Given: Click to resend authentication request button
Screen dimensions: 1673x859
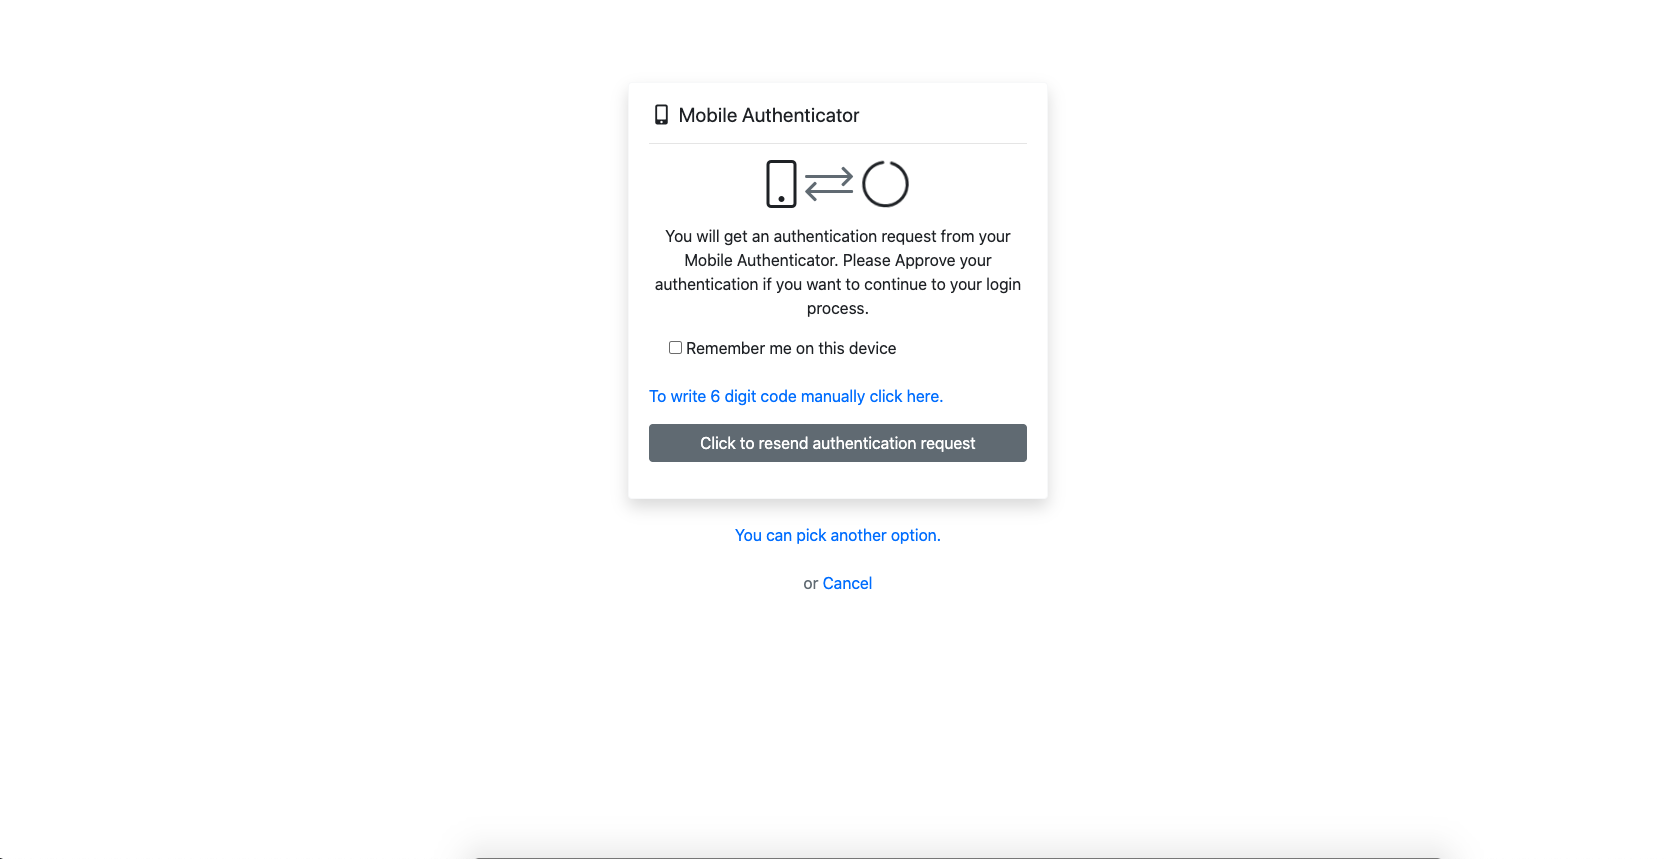Looking at the screenshot, I should point(838,443).
